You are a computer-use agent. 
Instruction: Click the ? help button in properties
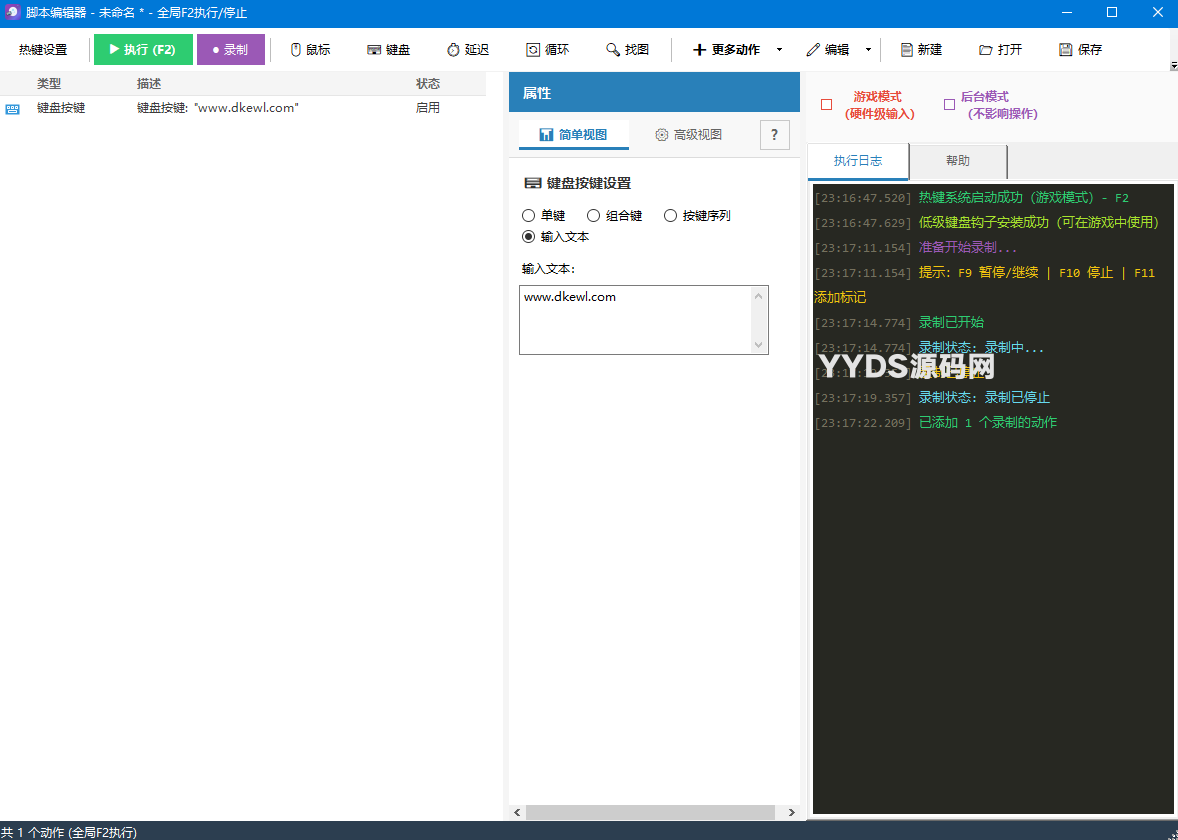tap(775, 135)
